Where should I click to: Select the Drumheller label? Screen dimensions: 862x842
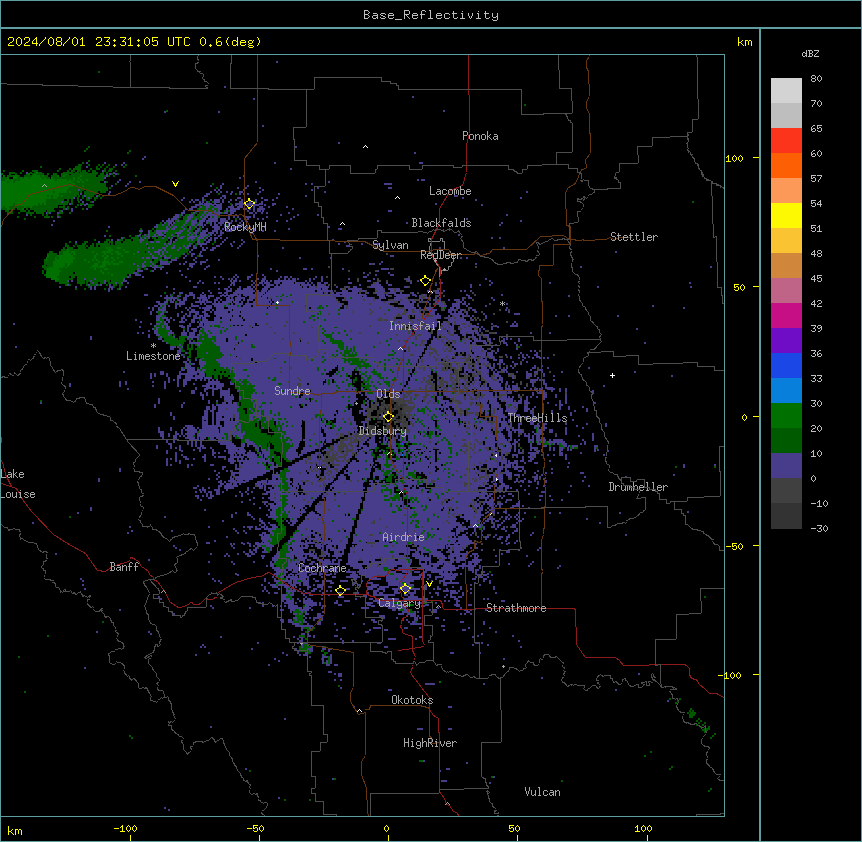638,487
